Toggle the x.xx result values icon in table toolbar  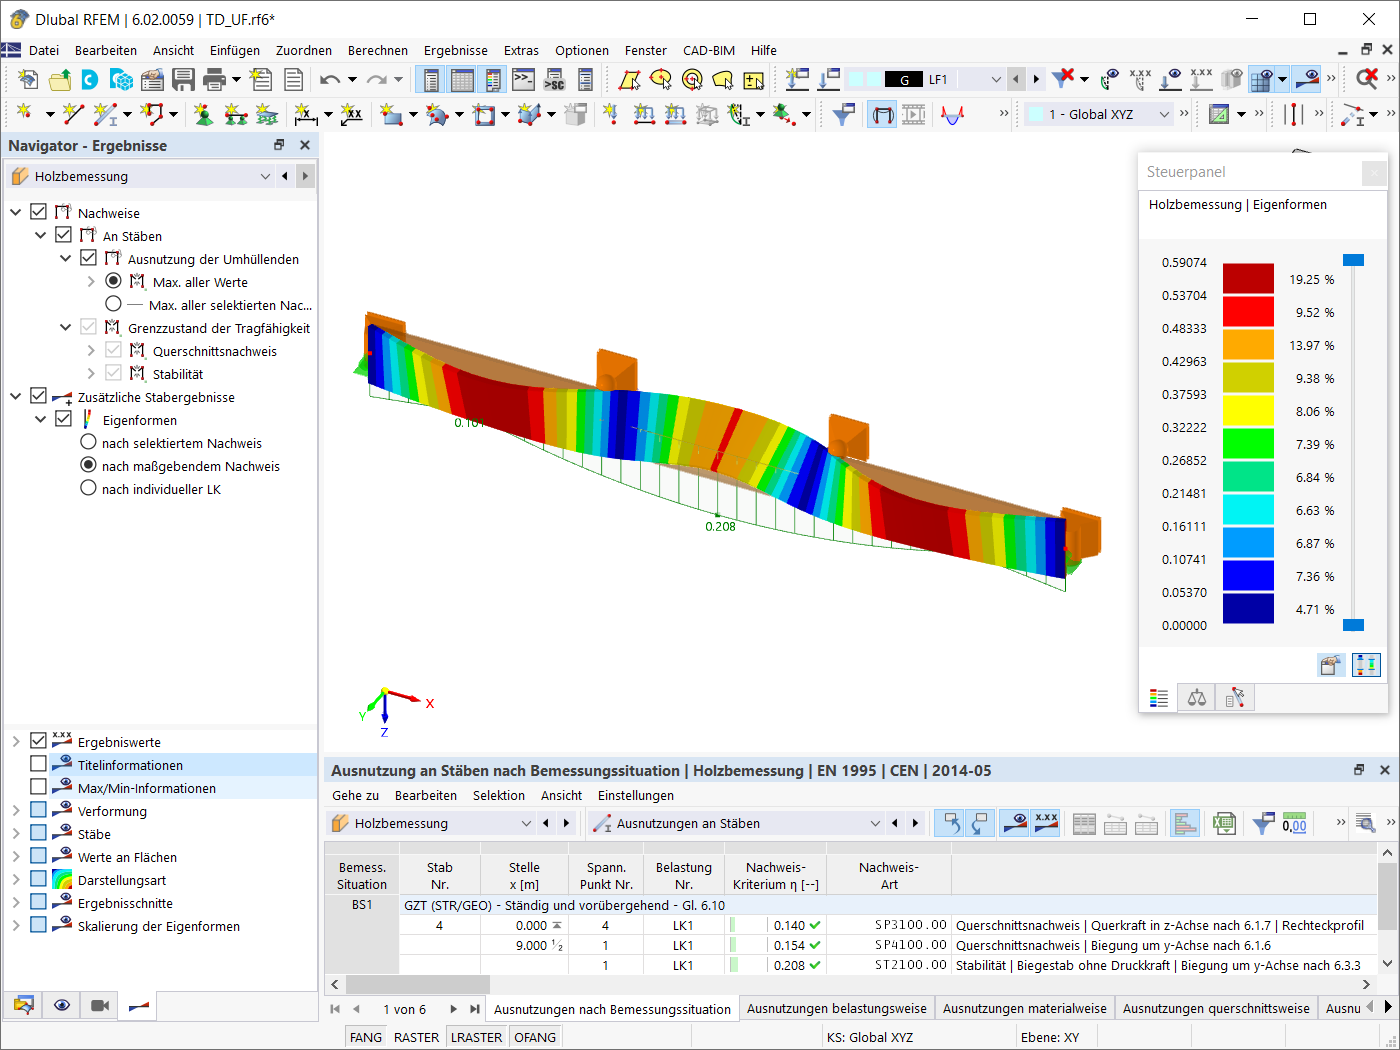point(1046,823)
